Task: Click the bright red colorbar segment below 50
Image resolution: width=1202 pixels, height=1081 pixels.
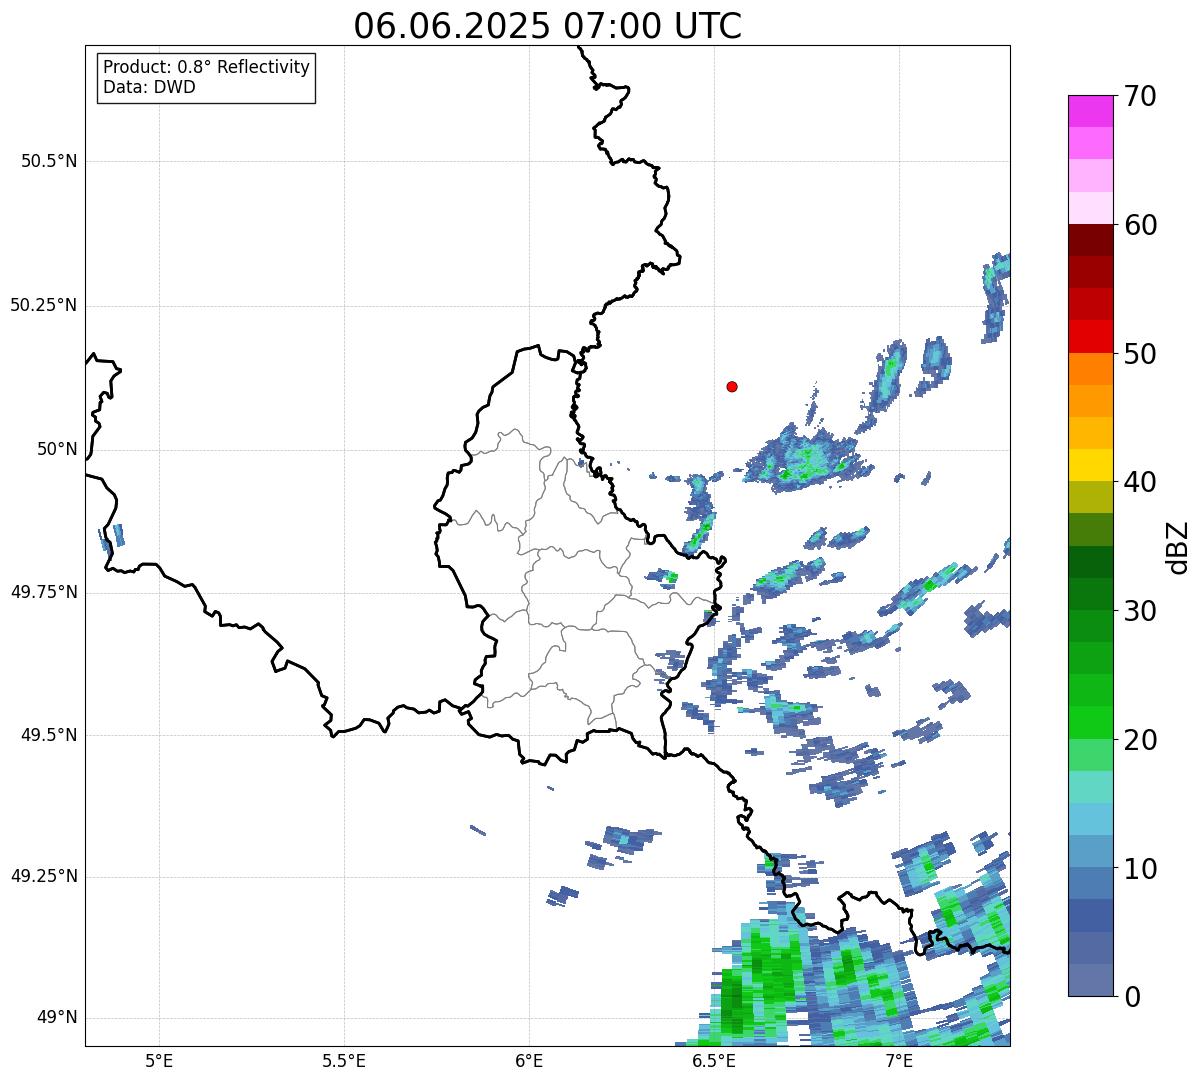Action: click(x=1090, y=337)
